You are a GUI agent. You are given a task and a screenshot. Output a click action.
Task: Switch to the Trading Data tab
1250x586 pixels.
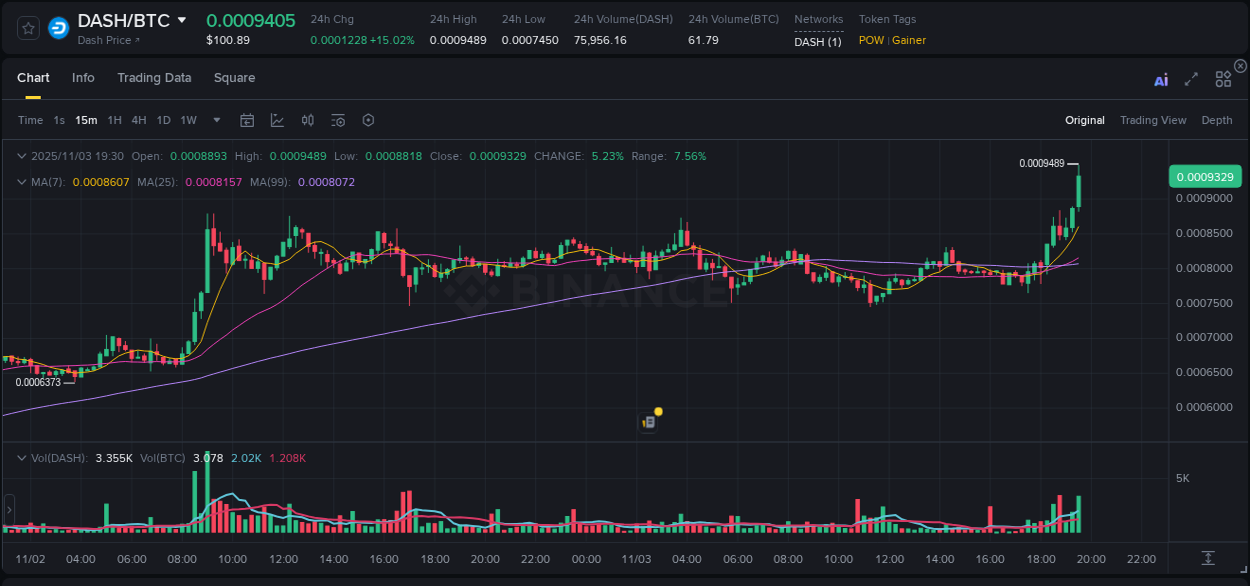[154, 78]
